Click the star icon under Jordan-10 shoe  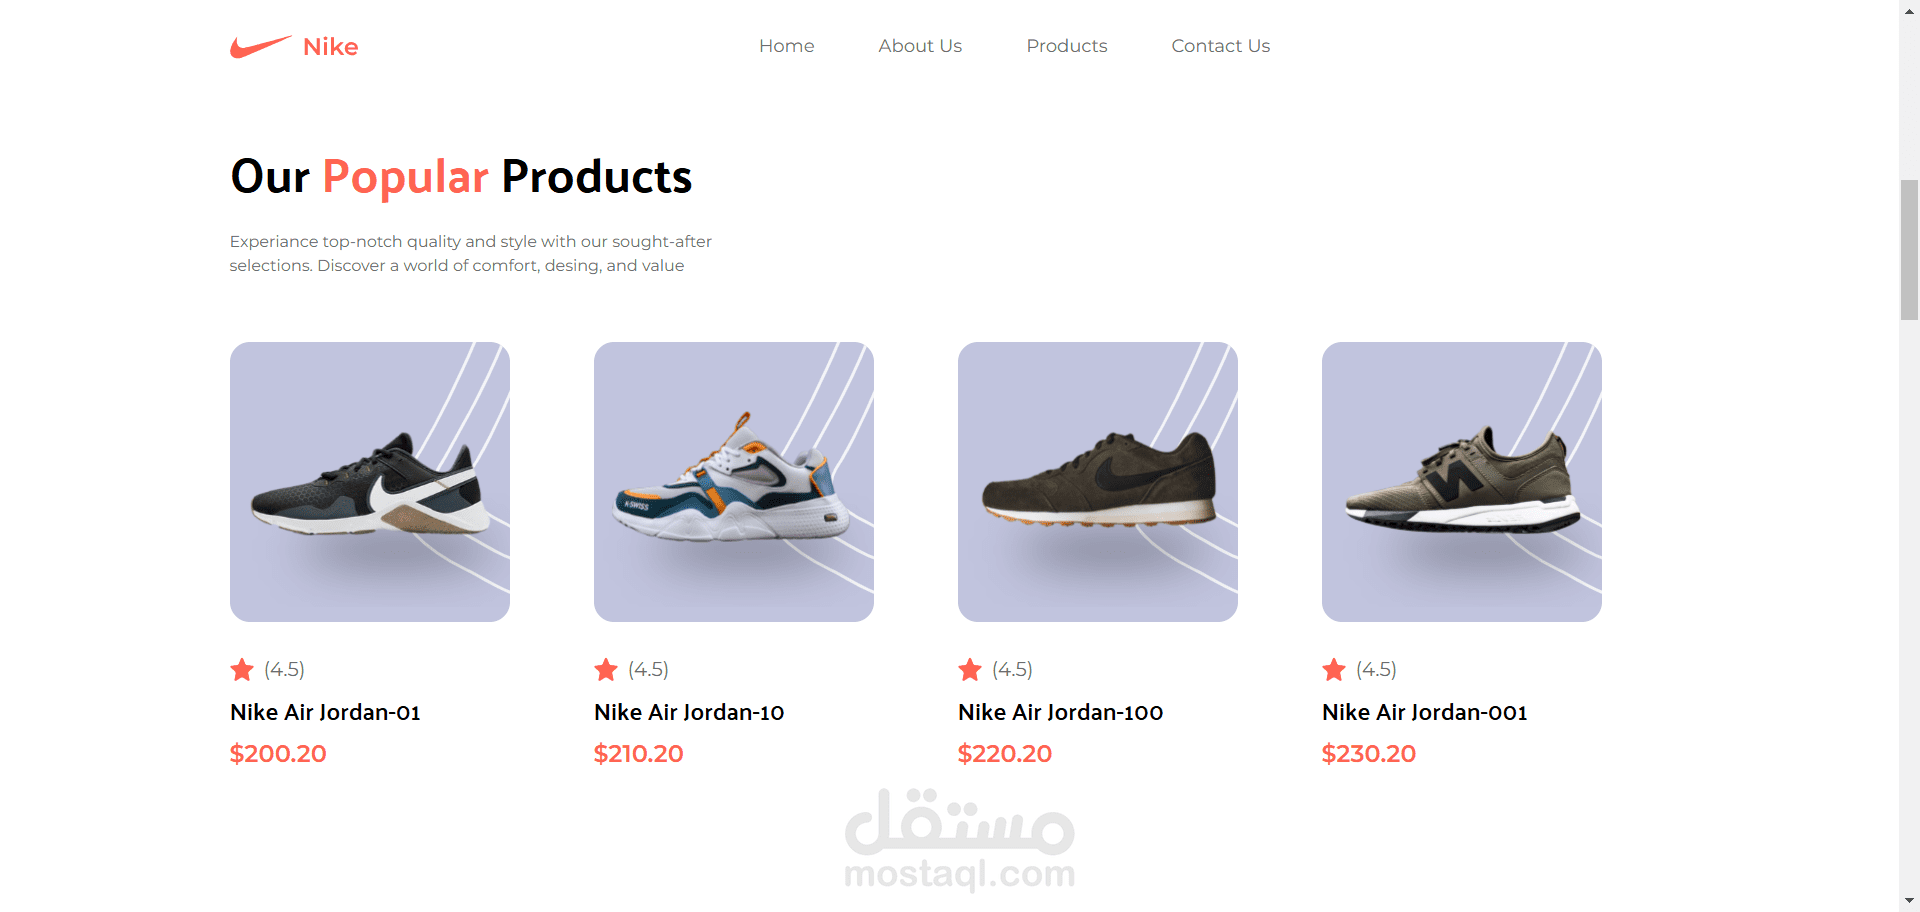click(x=606, y=669)
